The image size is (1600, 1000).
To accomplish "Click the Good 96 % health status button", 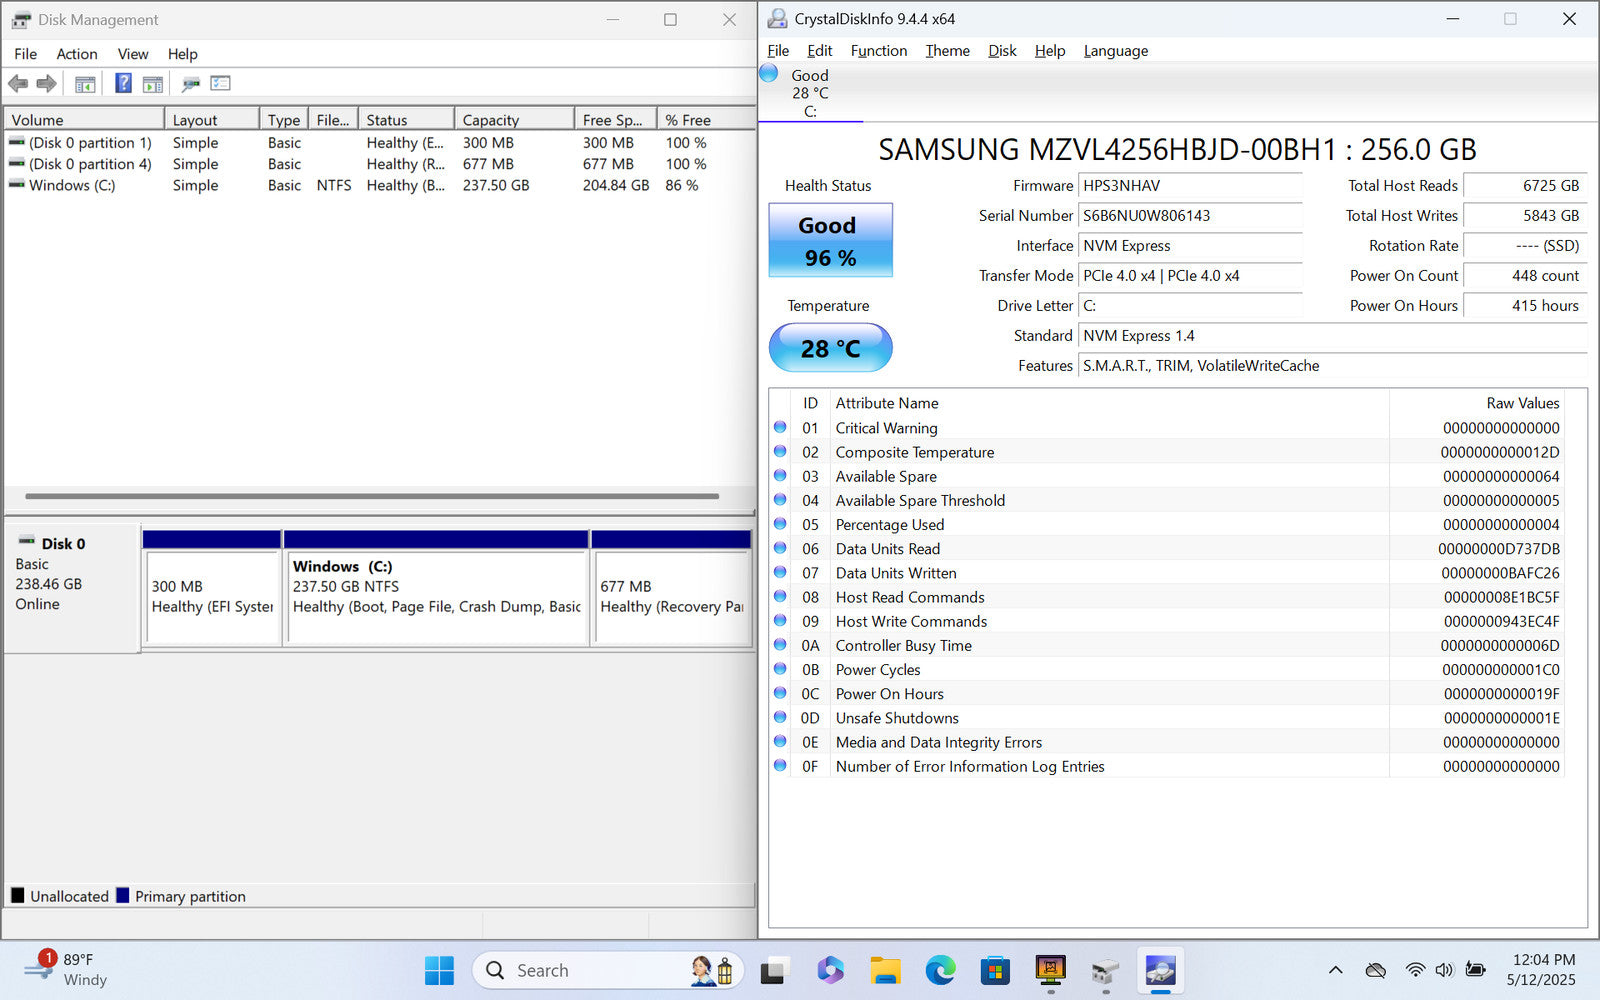I will click(x=830, y=241).
